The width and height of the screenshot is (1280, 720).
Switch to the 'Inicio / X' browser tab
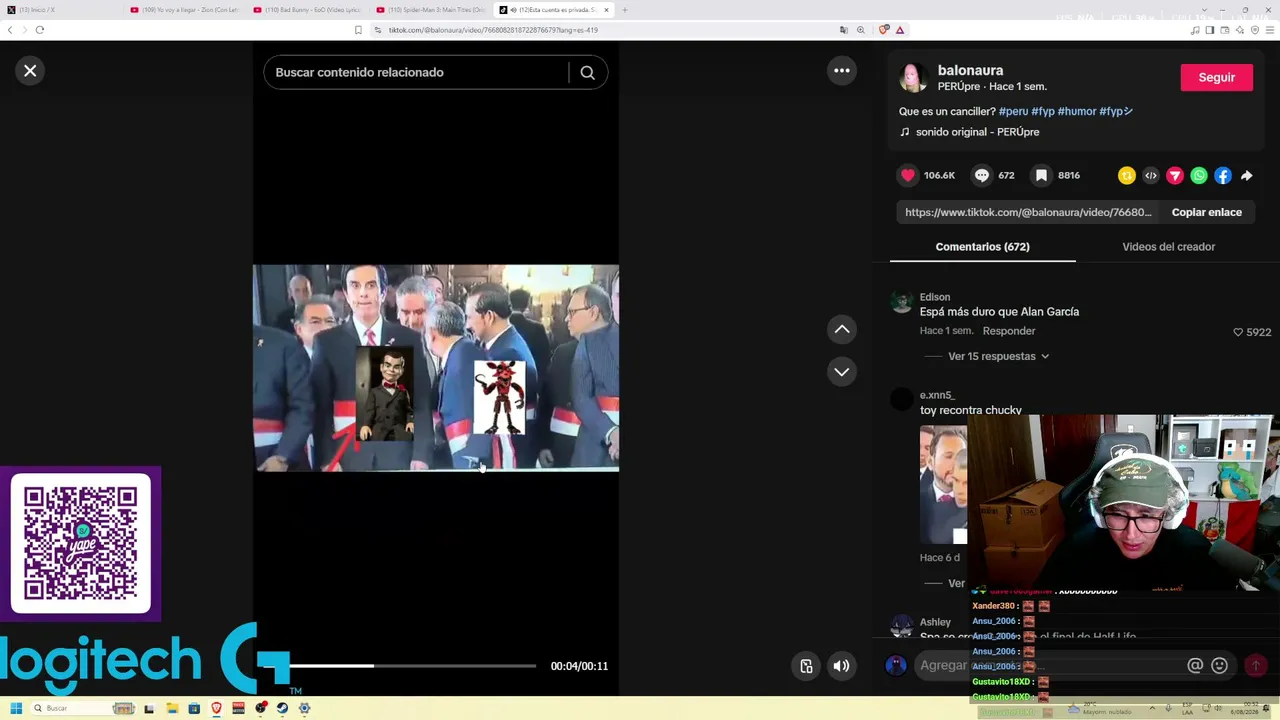(x=60, y=10)
